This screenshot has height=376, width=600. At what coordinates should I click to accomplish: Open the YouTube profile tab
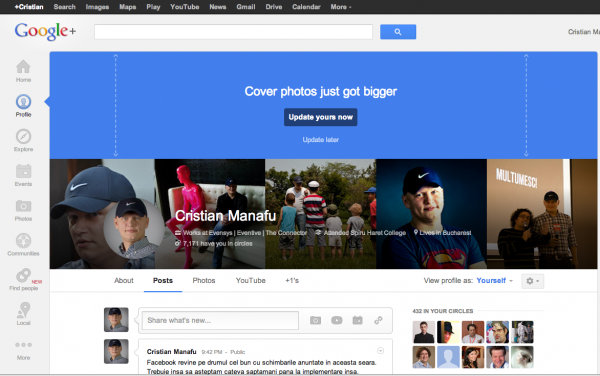pyautogui.click(x=251, y=281)
